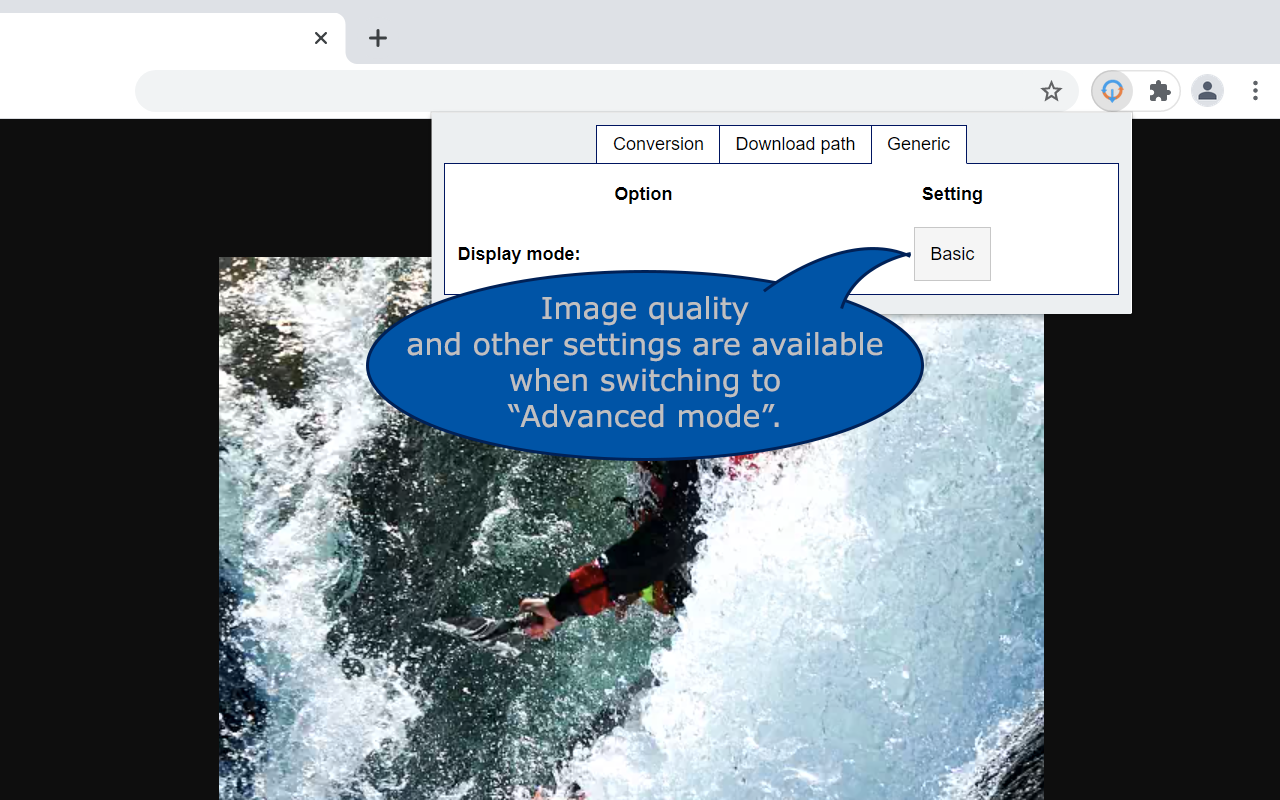Click the Option column header

tap(643, 194)
